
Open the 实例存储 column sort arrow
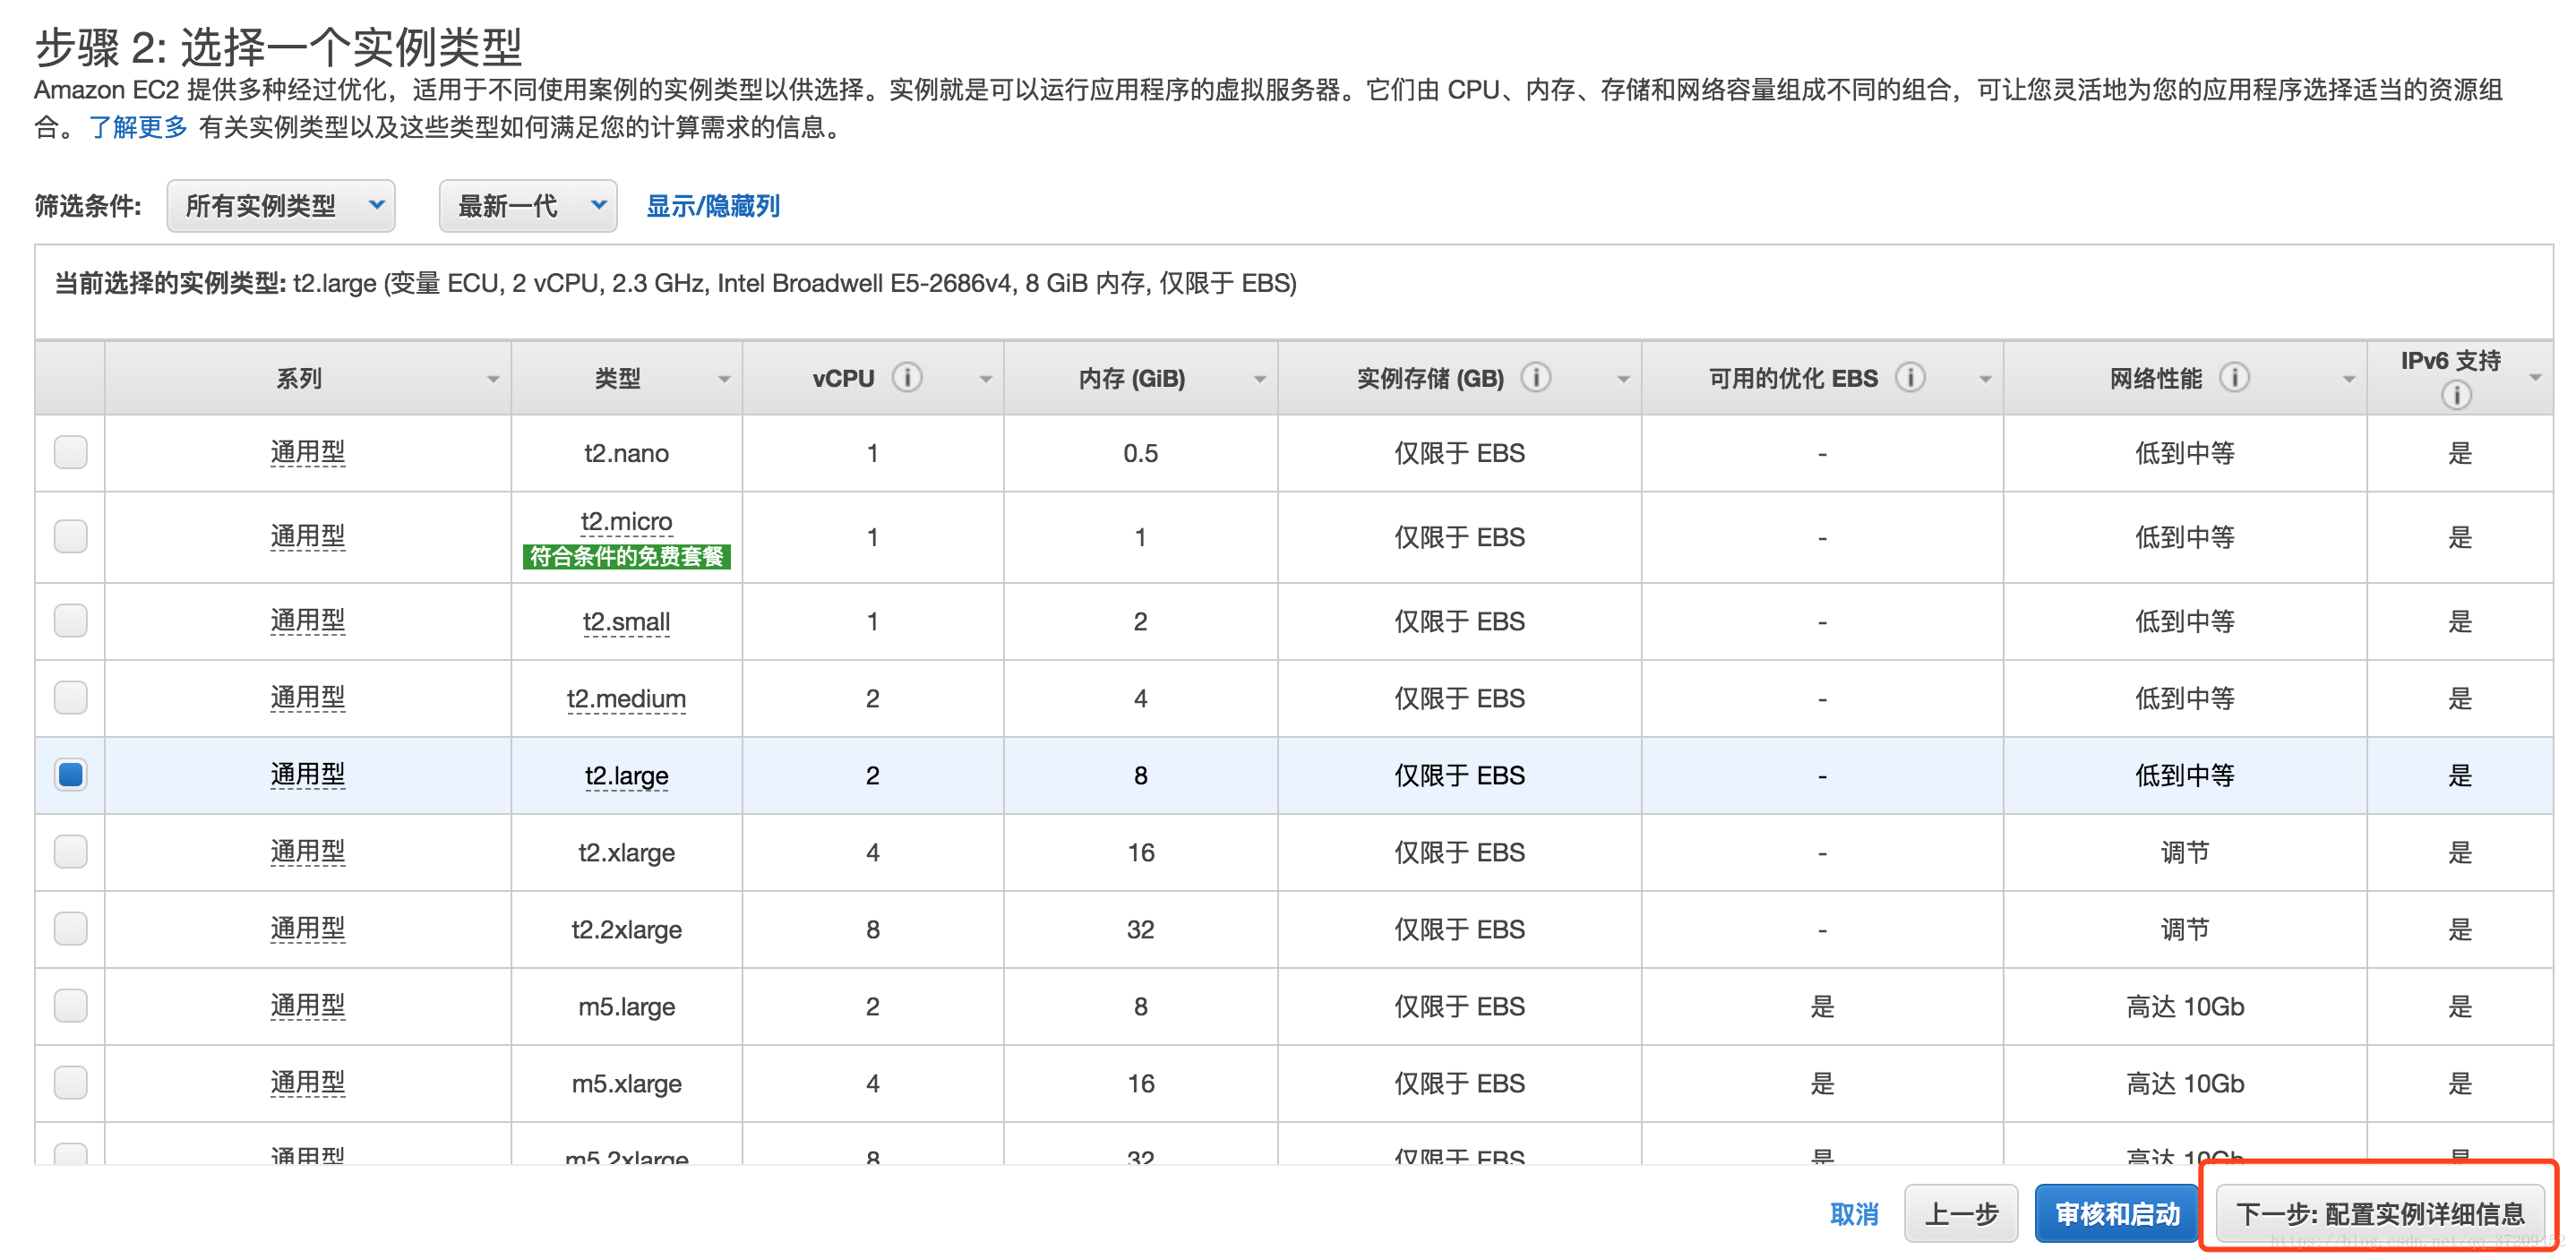1623,379
